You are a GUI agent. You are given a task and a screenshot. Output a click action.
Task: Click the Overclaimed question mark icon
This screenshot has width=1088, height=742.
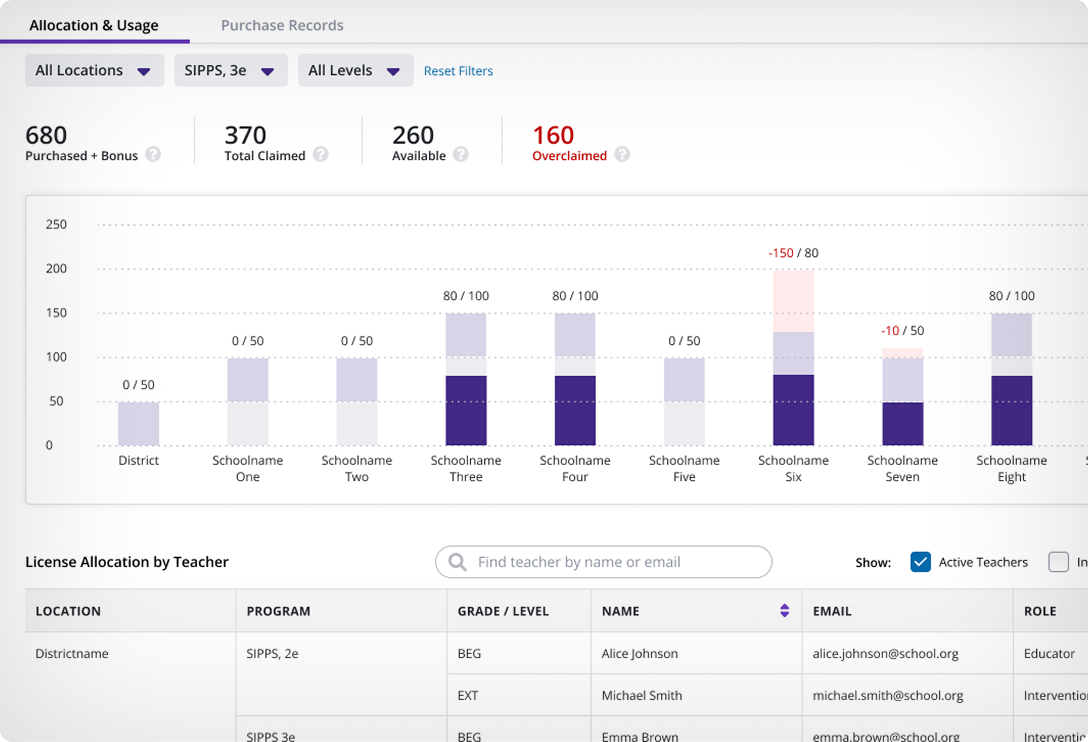pos(622,156)
